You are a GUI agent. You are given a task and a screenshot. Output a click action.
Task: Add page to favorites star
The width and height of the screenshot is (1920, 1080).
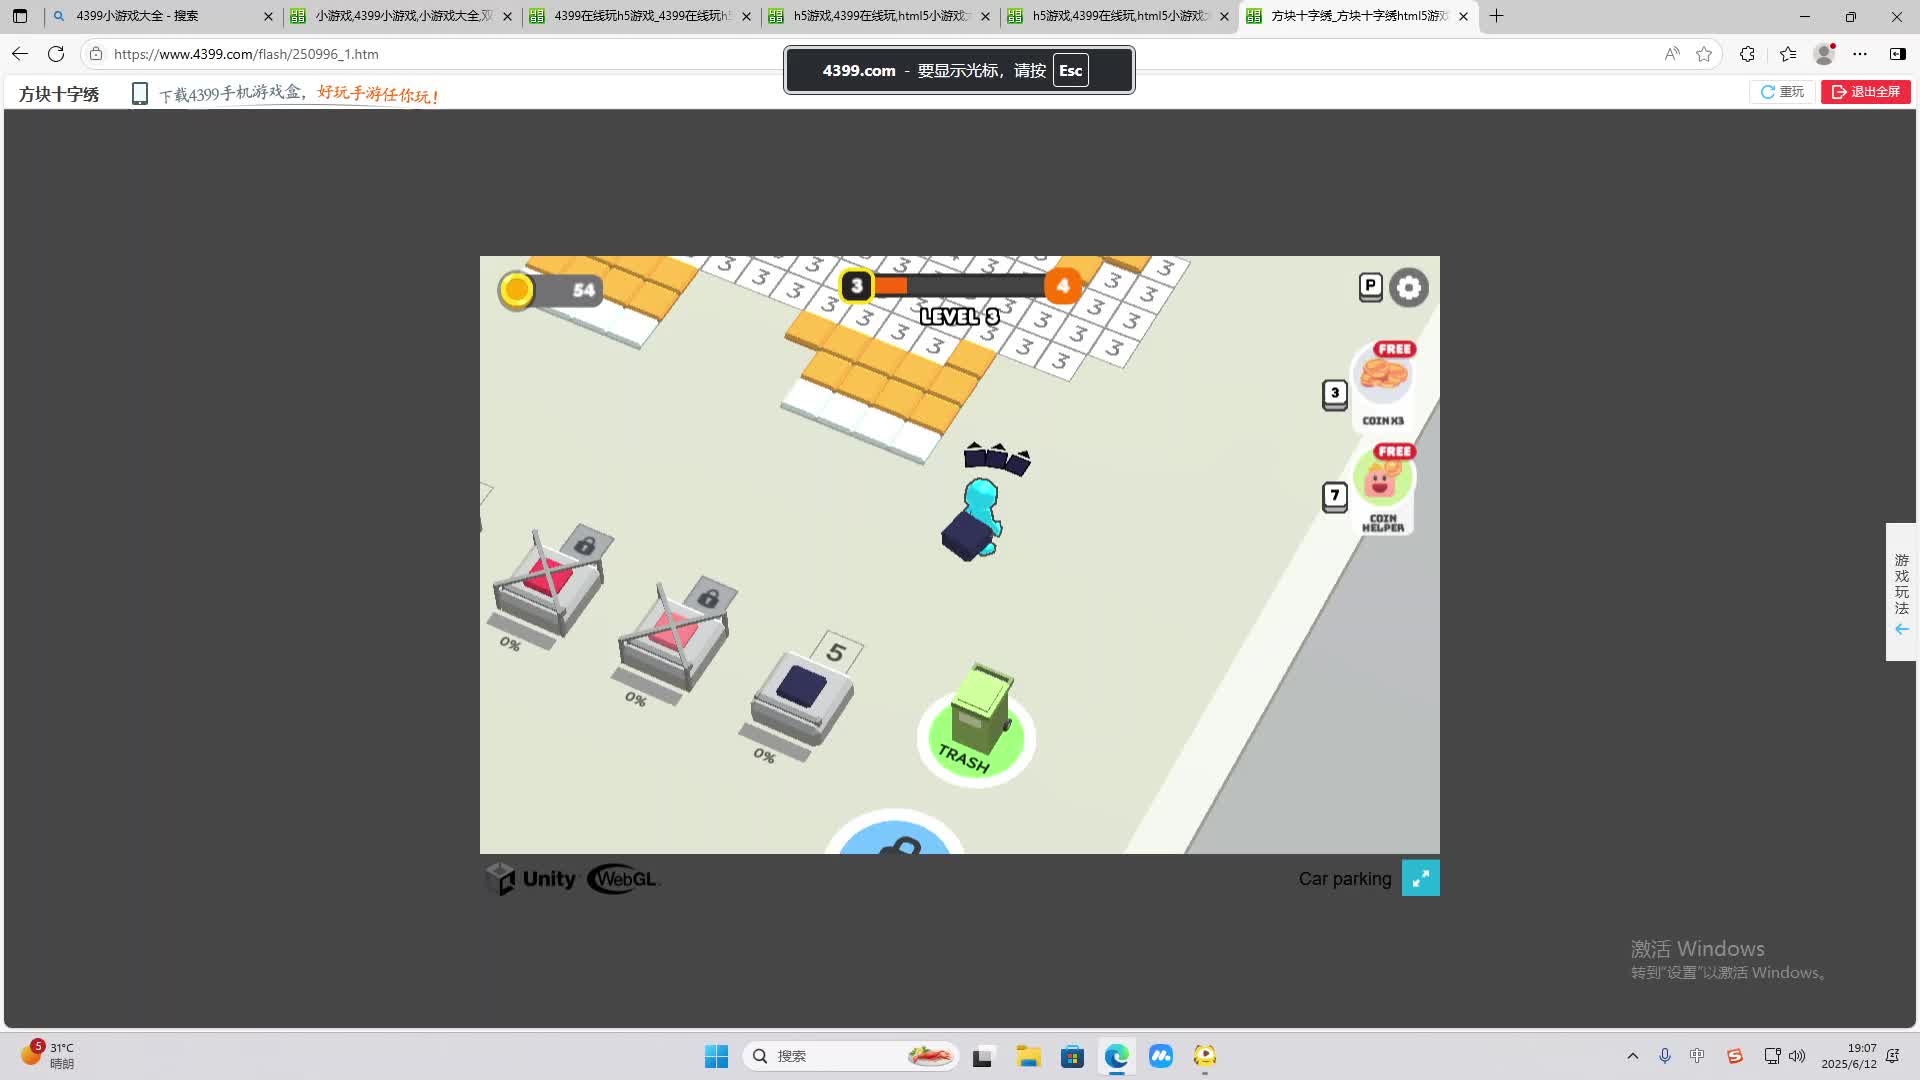coord(1704,54)
